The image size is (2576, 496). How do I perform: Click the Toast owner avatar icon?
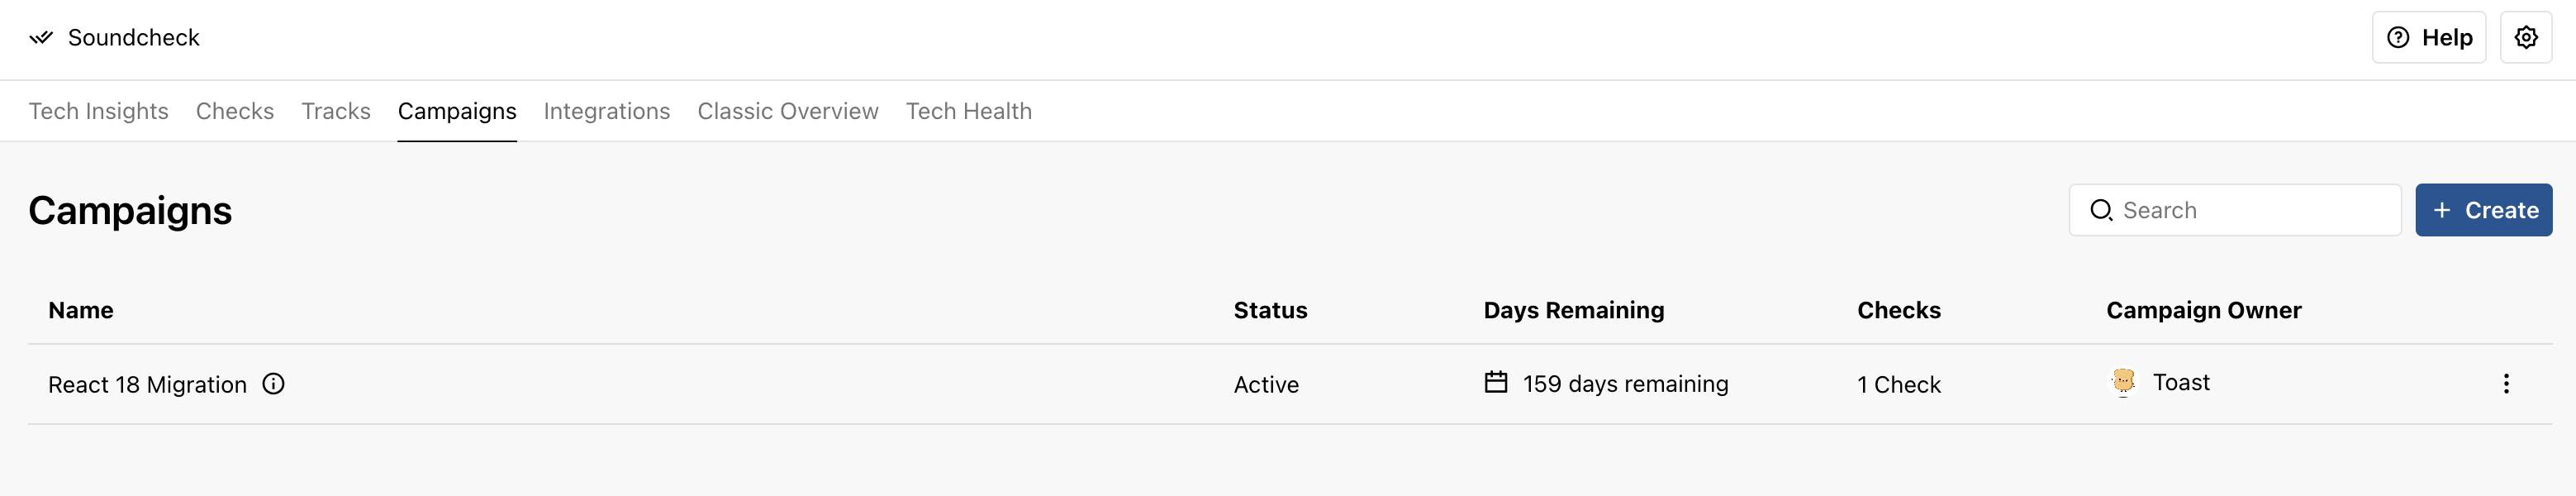[2123, 382]
